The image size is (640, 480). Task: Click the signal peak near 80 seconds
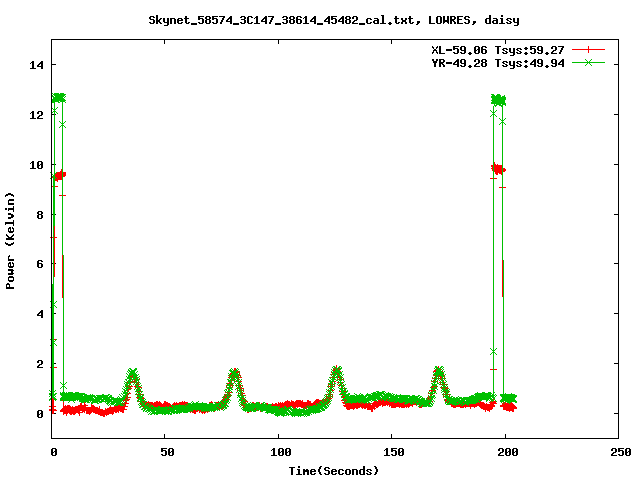(x=234, y=373)
